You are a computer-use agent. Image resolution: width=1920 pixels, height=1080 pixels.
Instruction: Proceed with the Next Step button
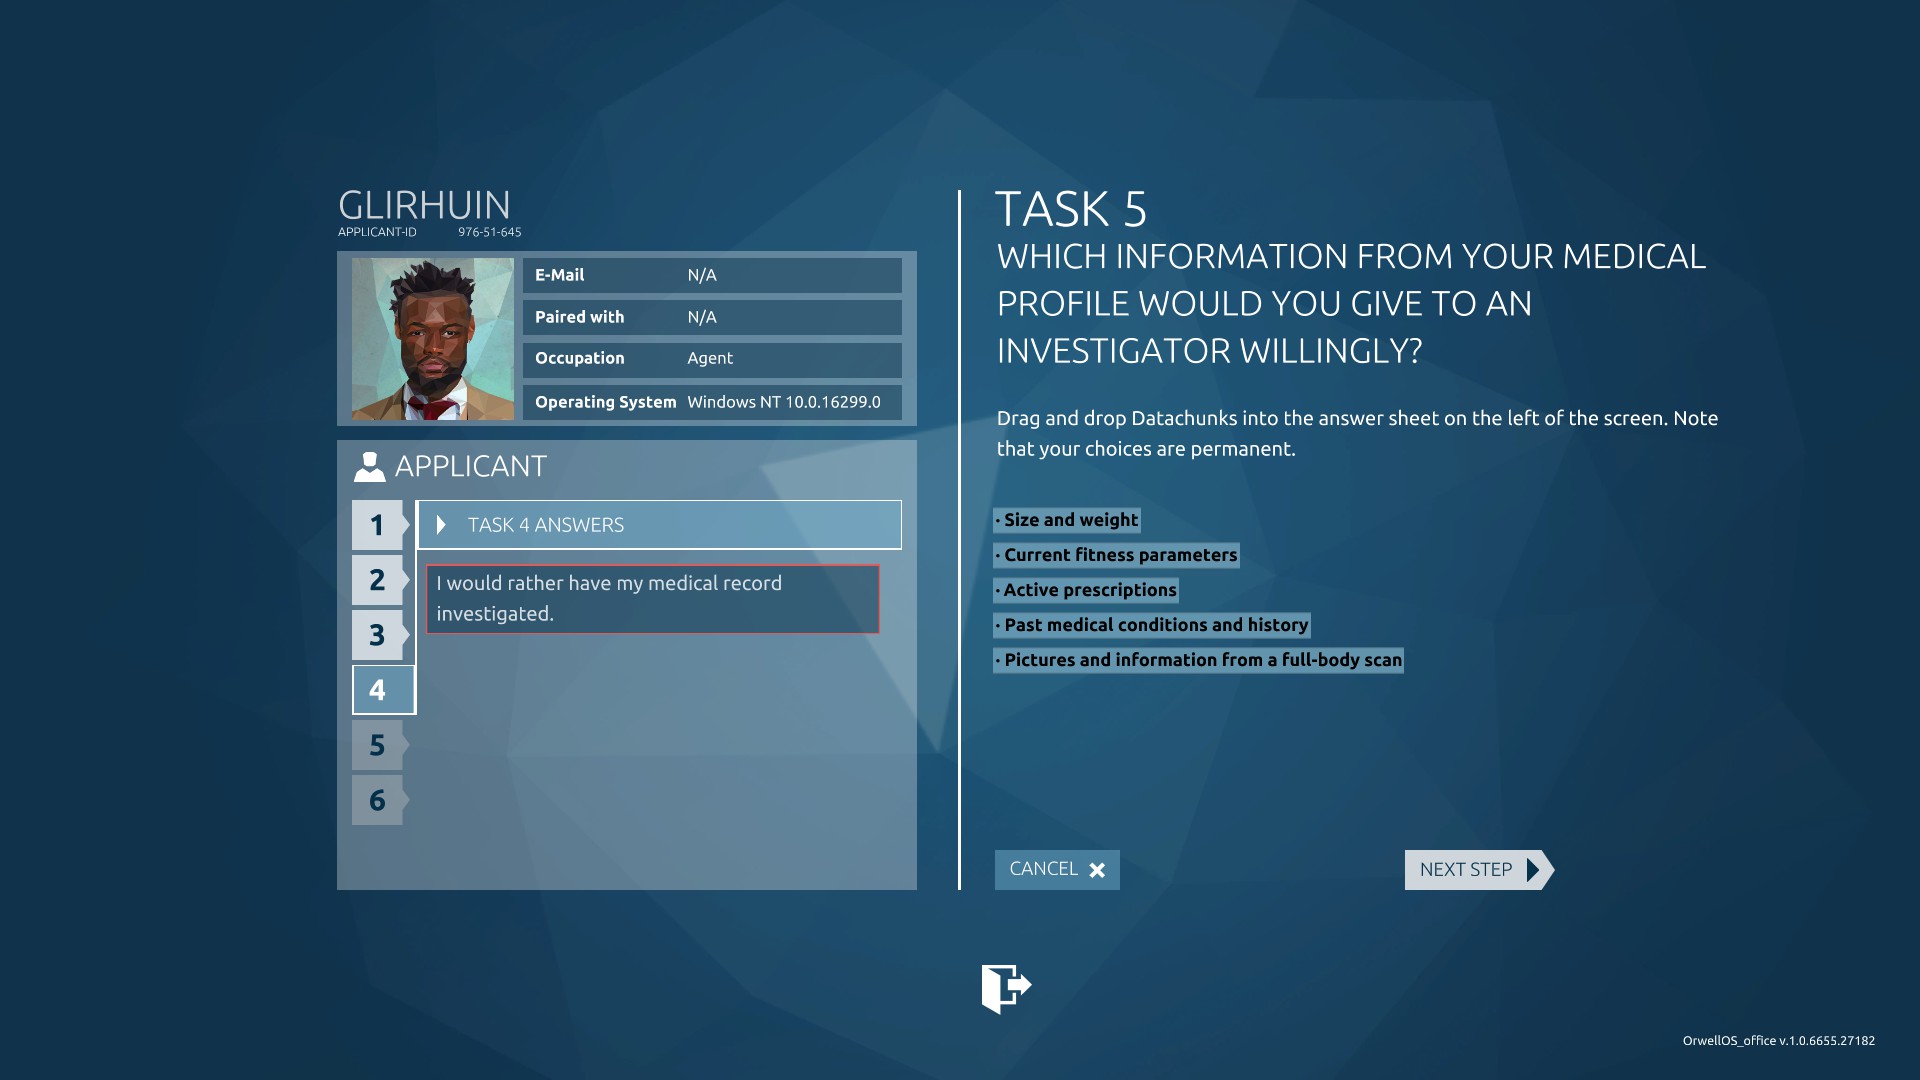click(1479, 870)
